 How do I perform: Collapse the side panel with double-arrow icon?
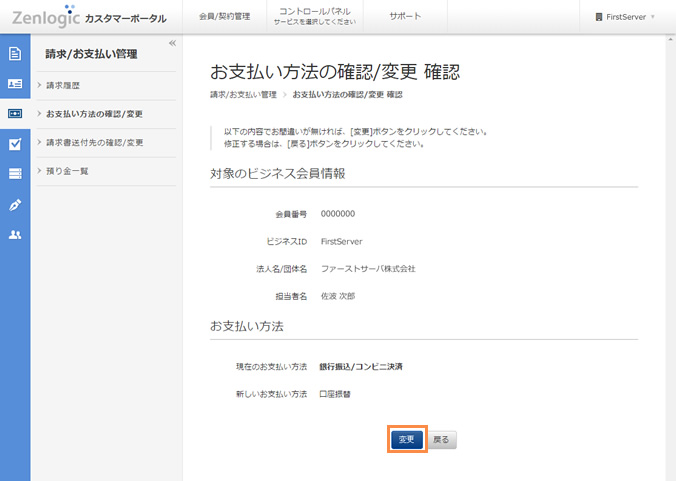pos(172,43)
